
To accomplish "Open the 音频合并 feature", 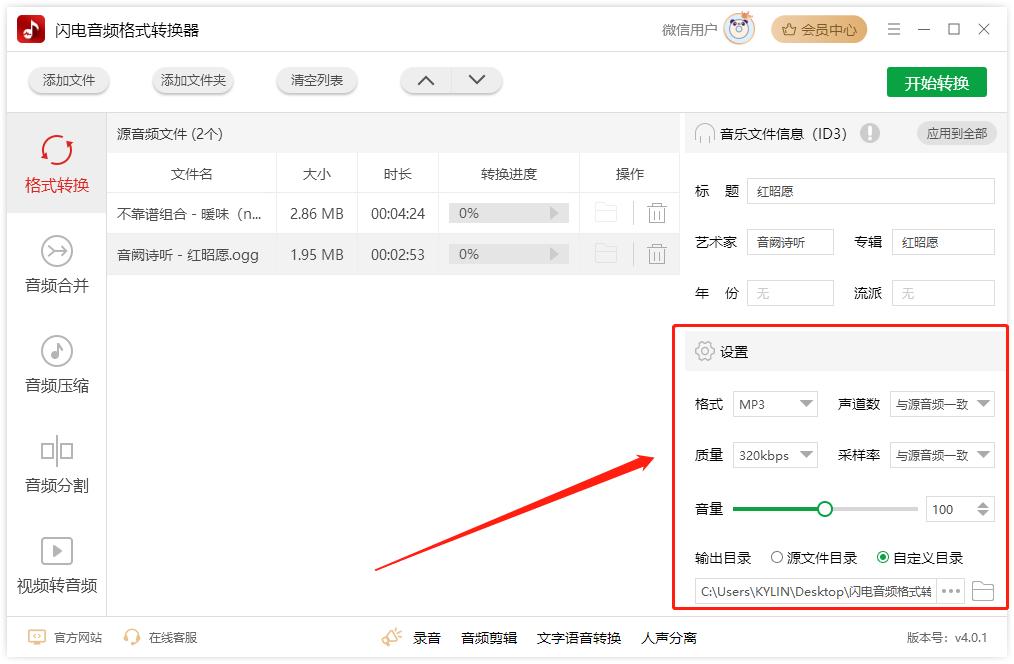I will [55, 265].
